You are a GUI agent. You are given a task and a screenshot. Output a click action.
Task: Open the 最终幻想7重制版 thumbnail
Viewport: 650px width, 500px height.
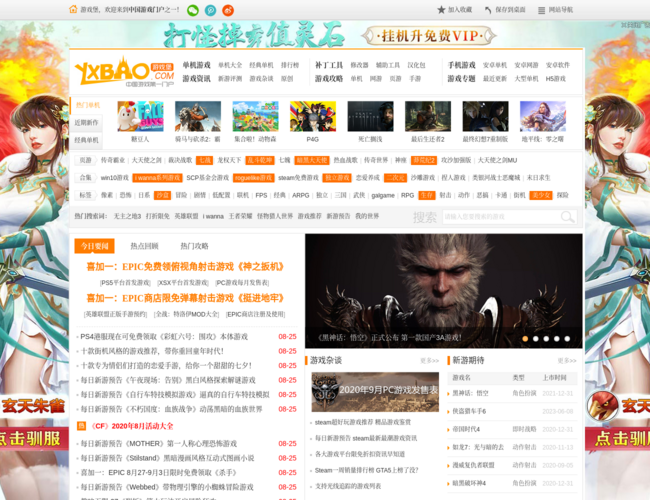click(x=485, y=117)
